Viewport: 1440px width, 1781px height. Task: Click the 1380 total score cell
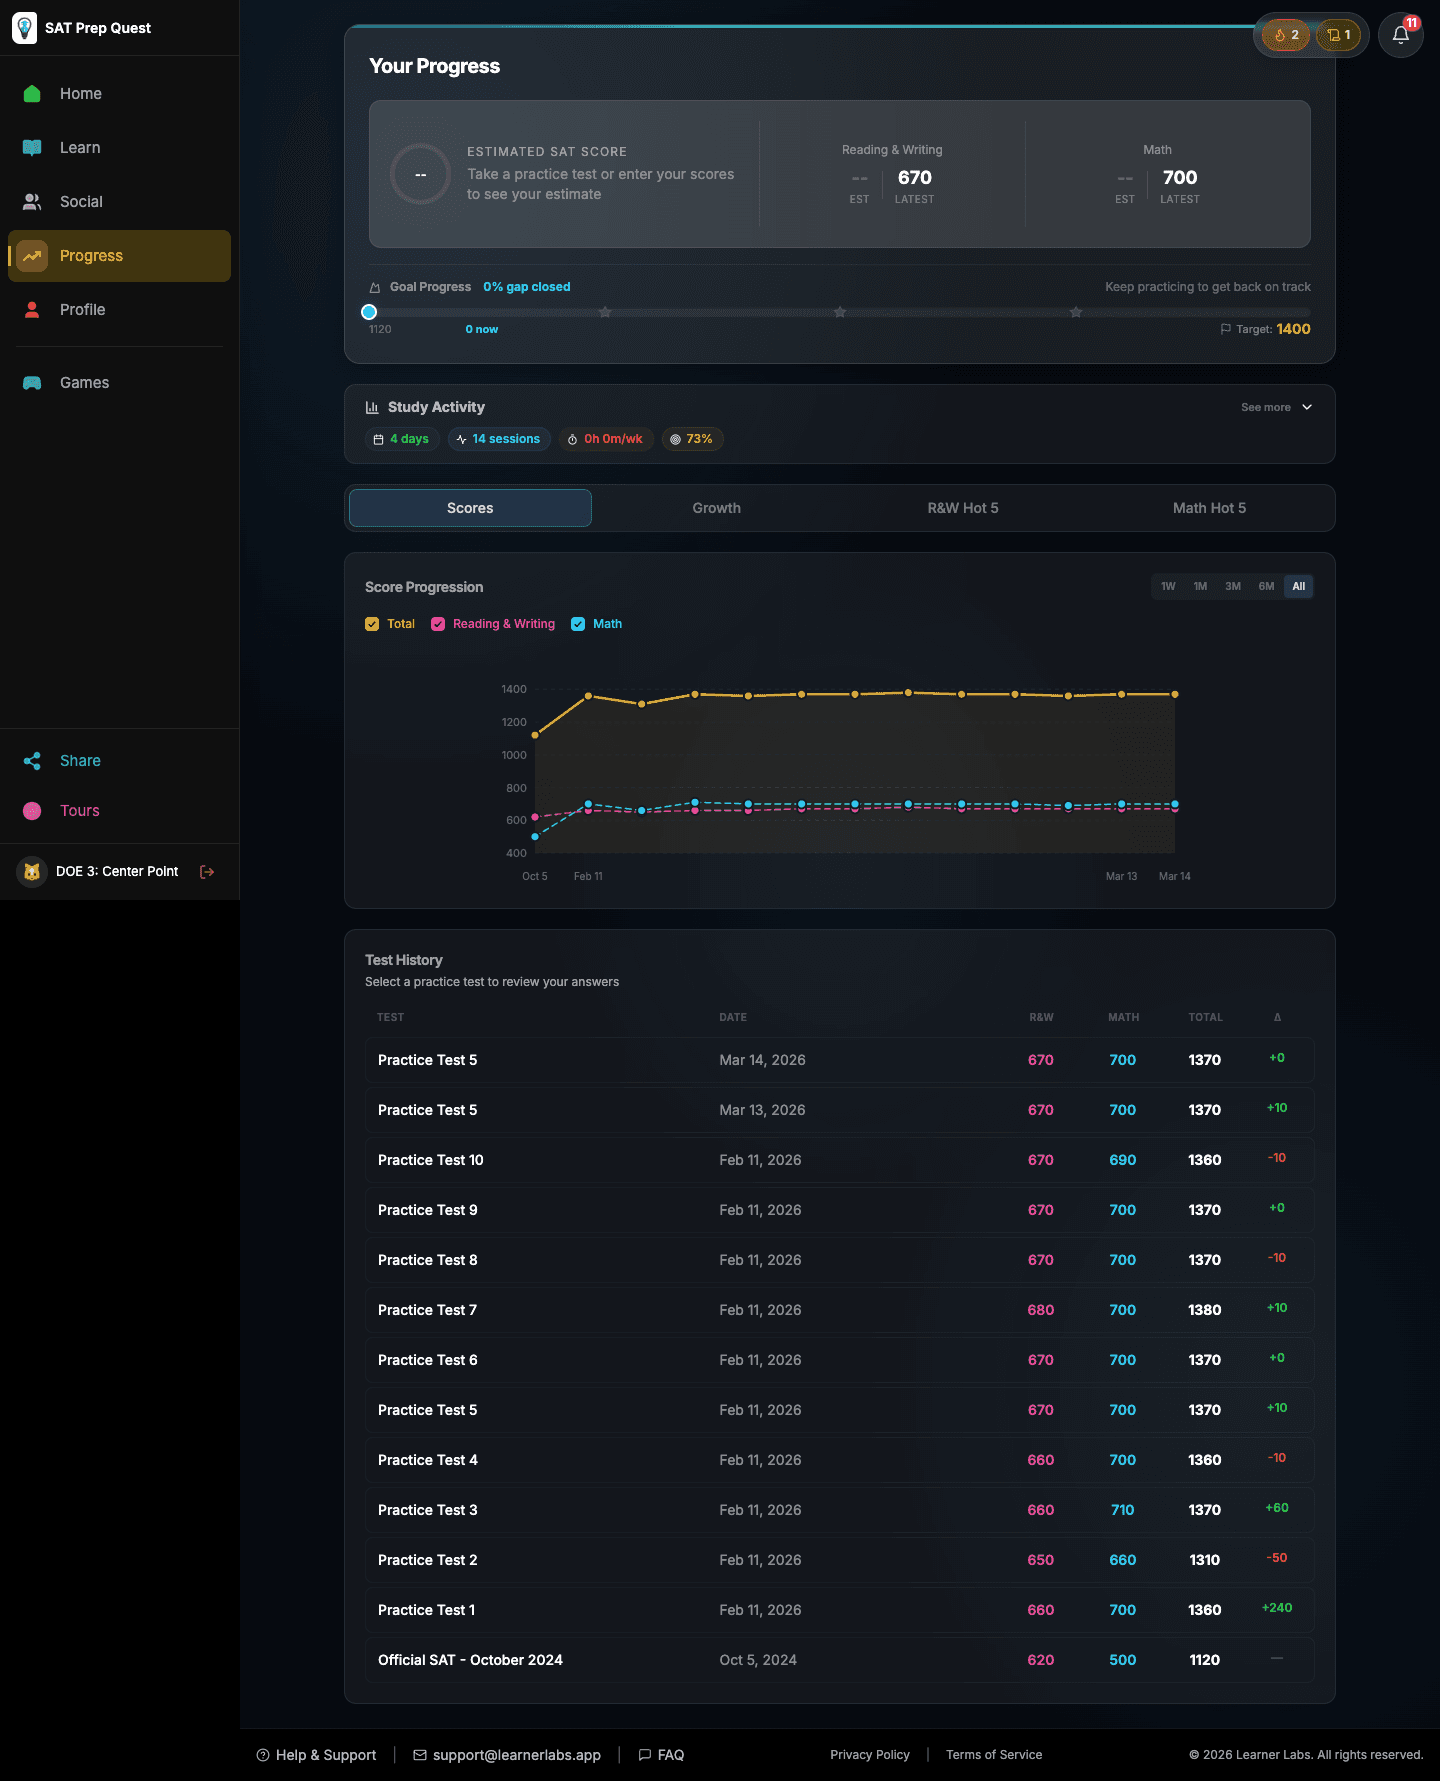pos(1205,1310)
